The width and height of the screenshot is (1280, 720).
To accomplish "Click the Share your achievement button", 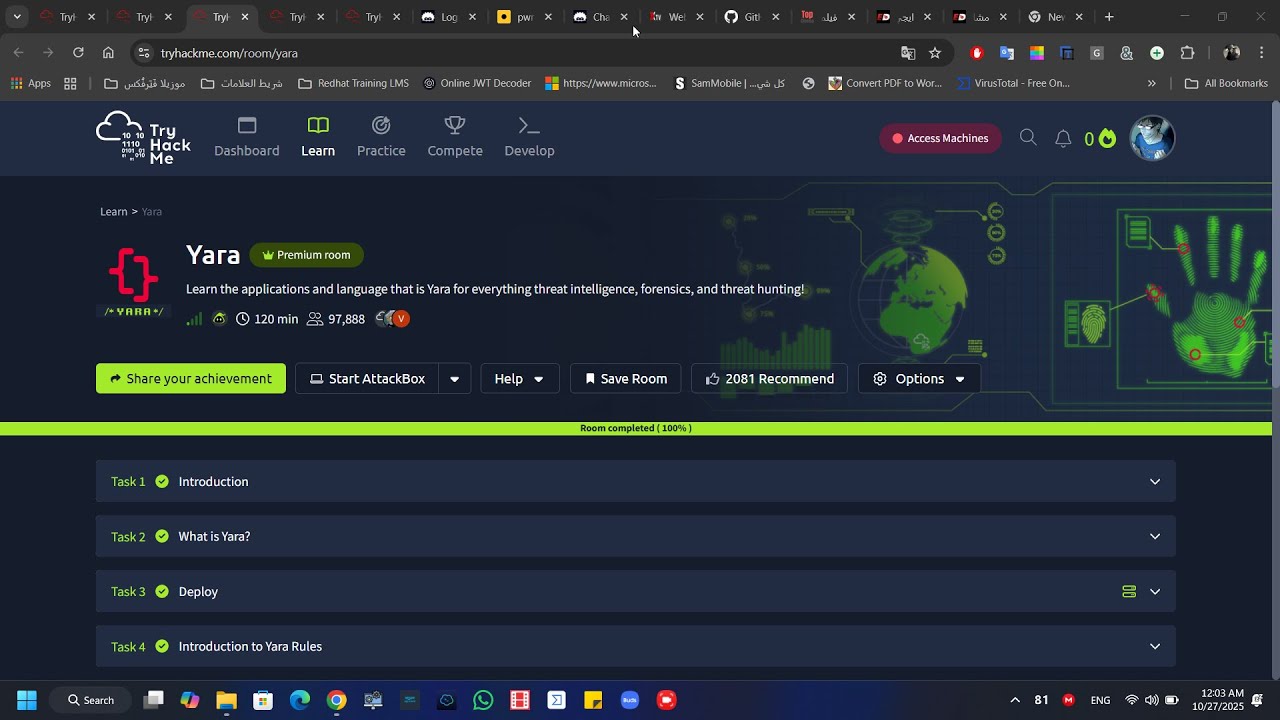I will click(191, 379).
